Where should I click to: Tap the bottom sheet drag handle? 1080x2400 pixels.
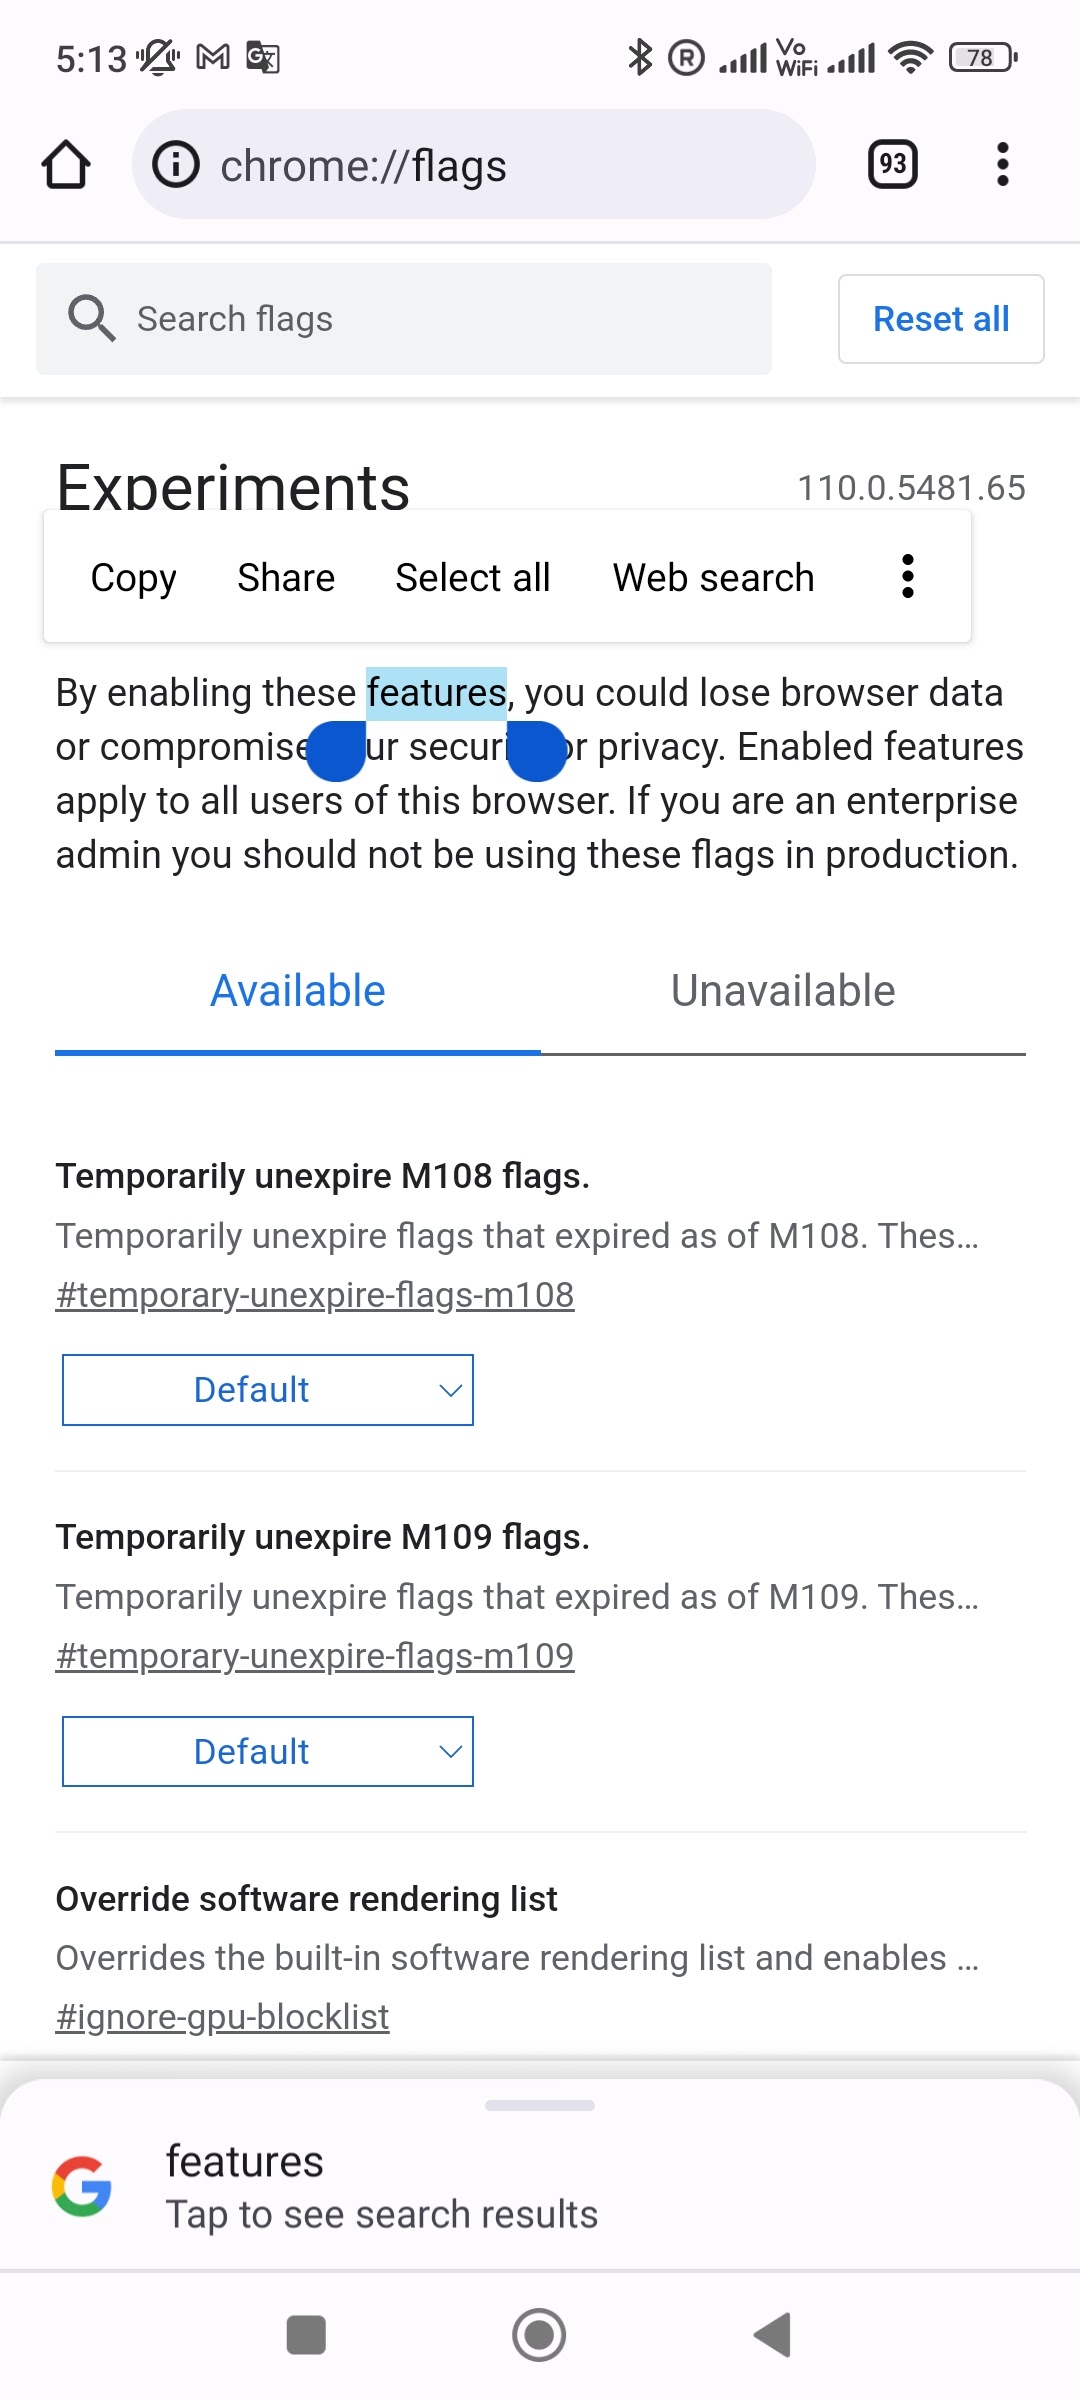(x=540, y=2105)
